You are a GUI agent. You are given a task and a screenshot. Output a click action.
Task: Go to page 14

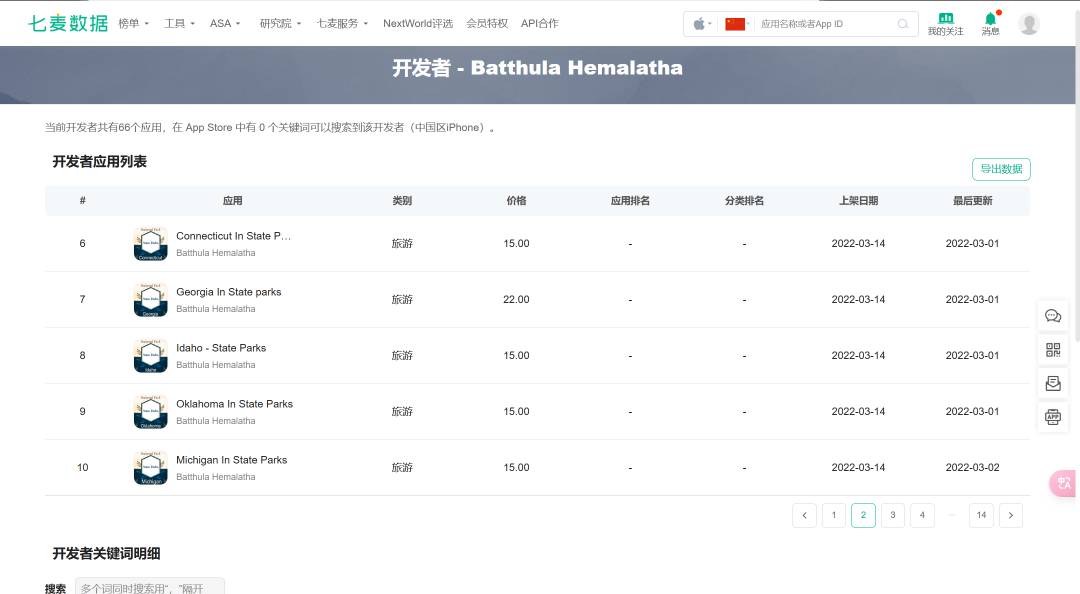[982, 515]
